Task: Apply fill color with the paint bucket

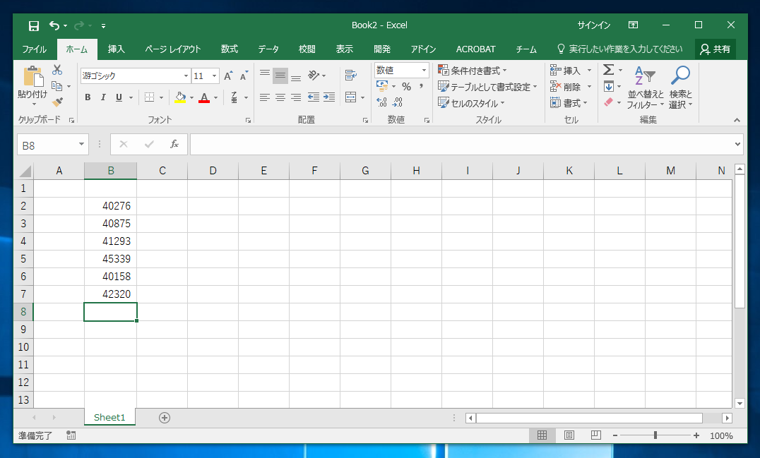Action: (x=180, y=97)
